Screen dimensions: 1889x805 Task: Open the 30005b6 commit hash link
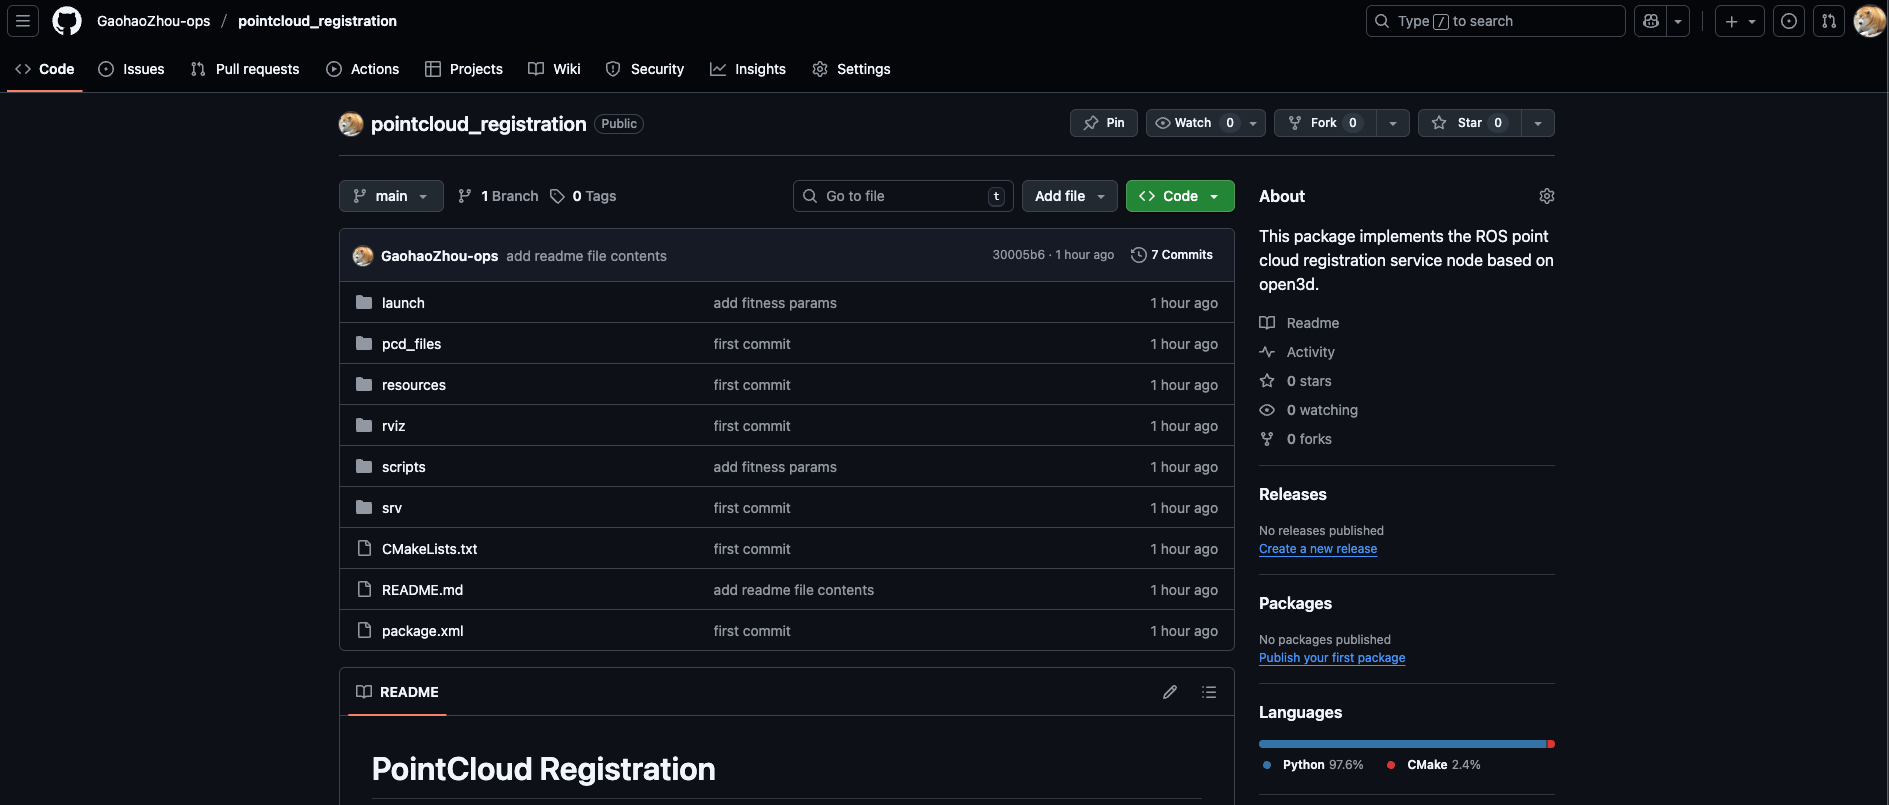tap(1018, 255)
